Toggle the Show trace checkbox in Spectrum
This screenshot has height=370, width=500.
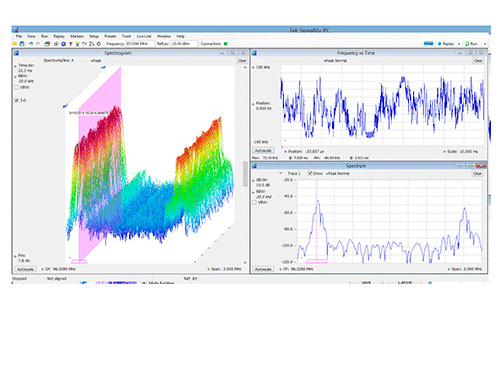click(310, 173)
